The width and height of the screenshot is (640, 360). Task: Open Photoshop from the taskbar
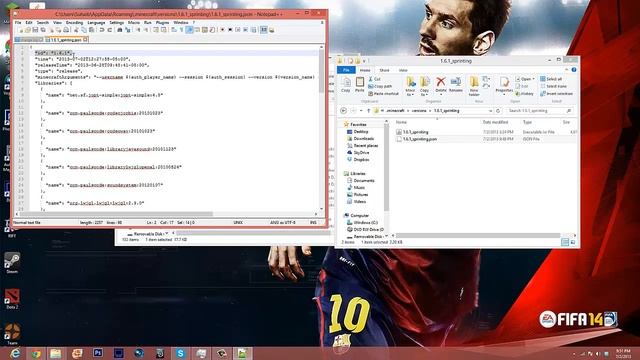[x=98, y=353]
